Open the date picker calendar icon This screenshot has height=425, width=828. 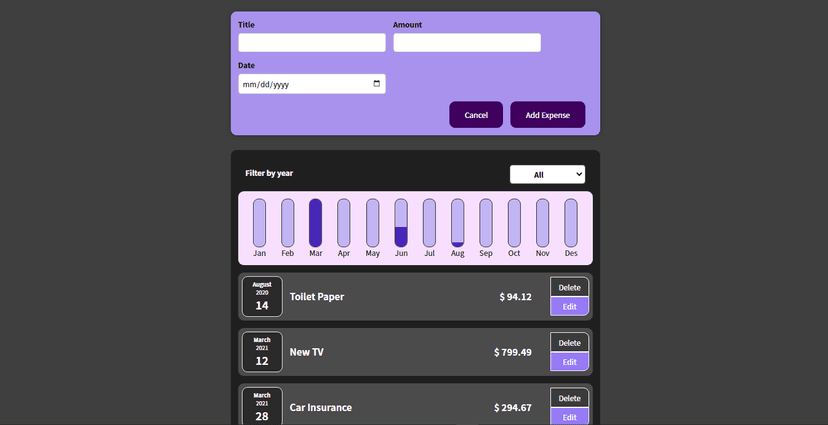pyautogui.click(x=377, y=84)
